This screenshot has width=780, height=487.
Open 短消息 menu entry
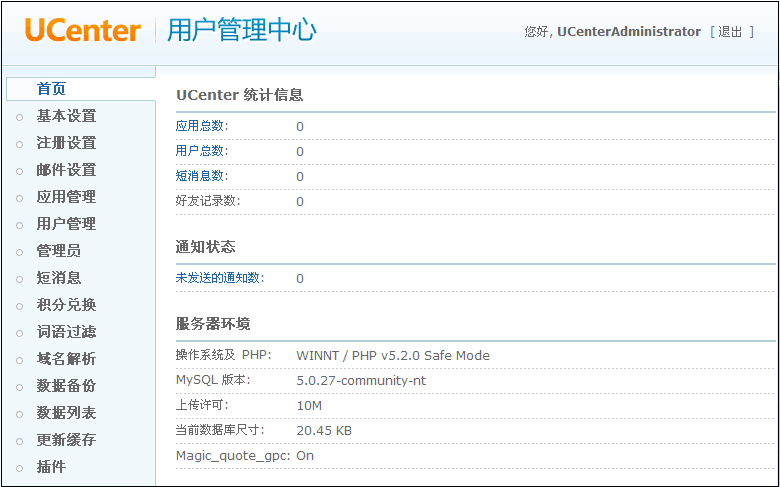pyautogui.click(x=59, y=278)
